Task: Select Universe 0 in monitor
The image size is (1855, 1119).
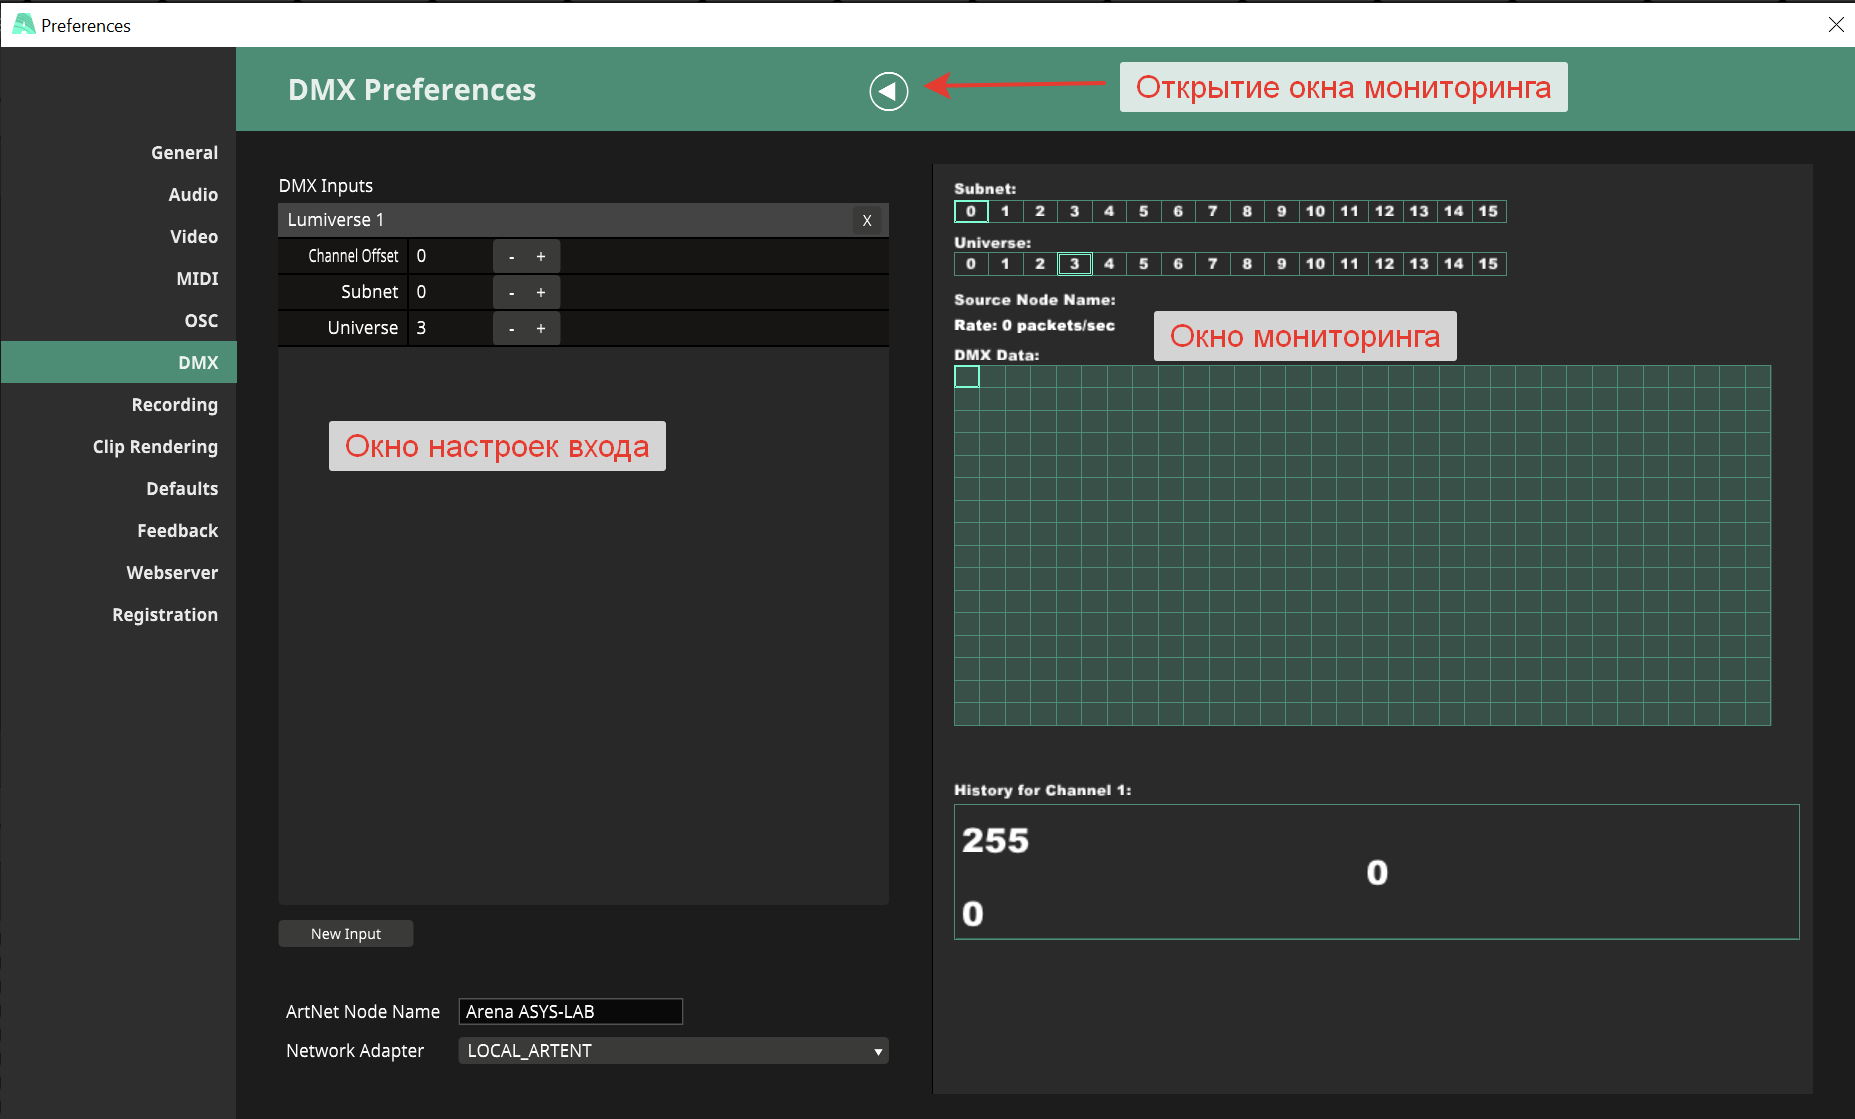Action: coord(971,264)
